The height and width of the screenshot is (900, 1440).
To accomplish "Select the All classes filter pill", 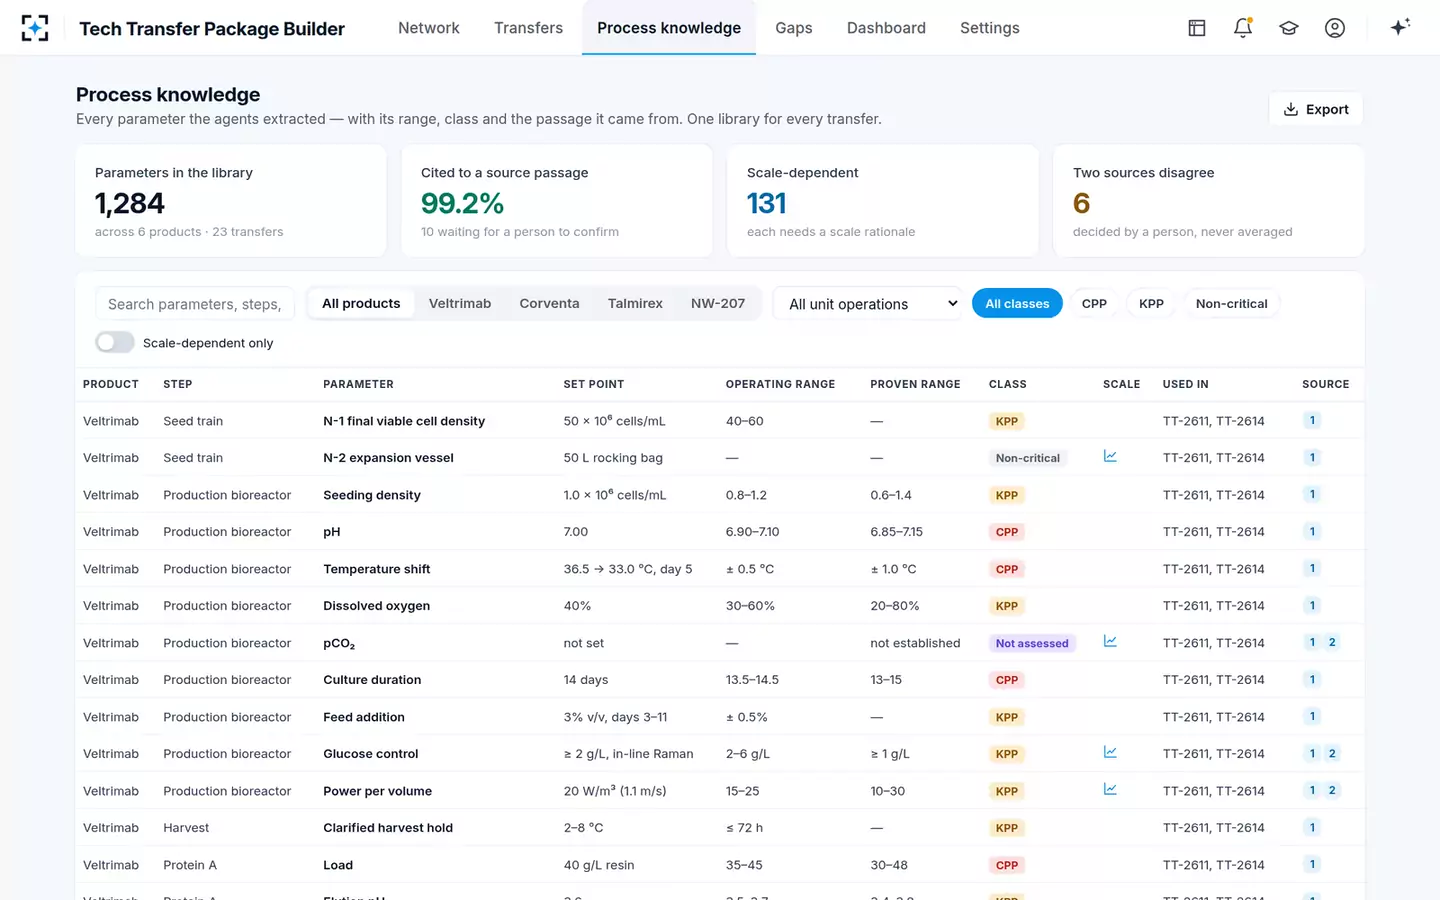I will pos(1017,303).
